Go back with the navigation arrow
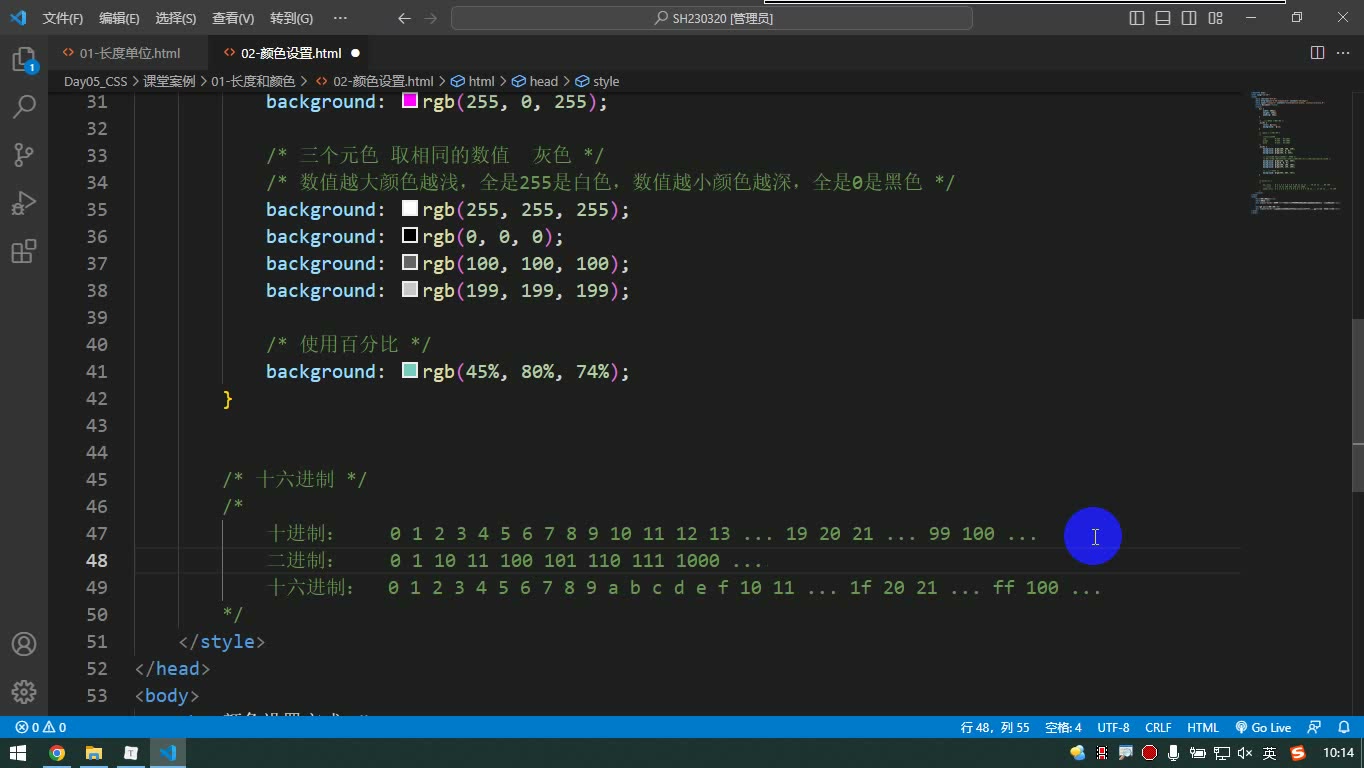Image resolution: width=1364 pixels, height=768 pixels. tap(404, 18)
